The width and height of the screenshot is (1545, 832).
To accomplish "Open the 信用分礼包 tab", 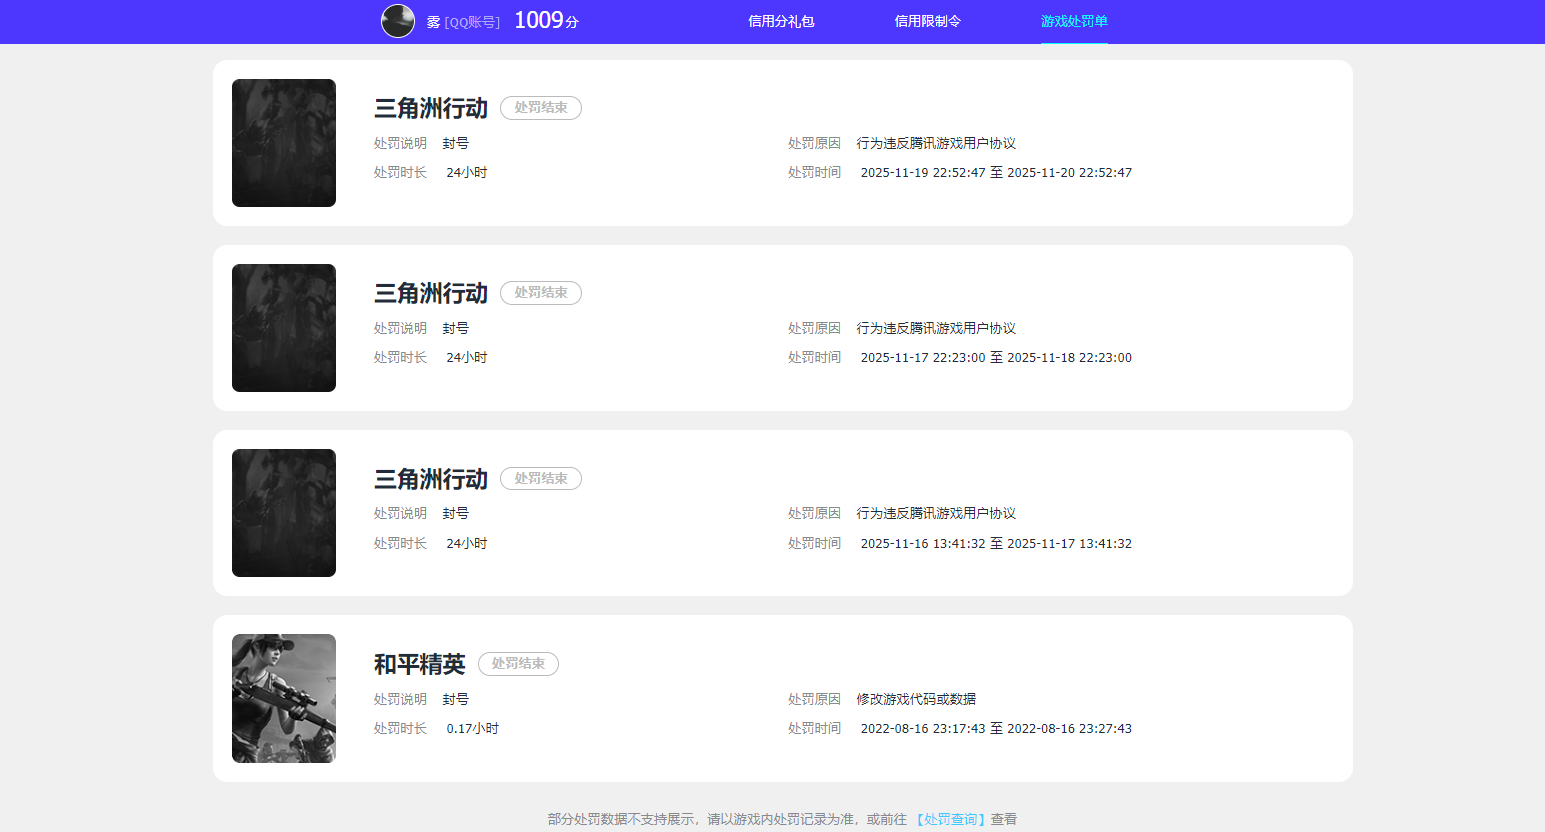I will click(781, 21).
